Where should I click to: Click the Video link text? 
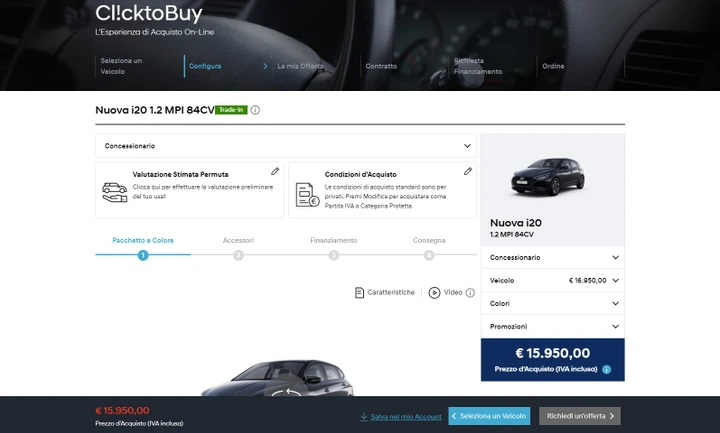453,292
